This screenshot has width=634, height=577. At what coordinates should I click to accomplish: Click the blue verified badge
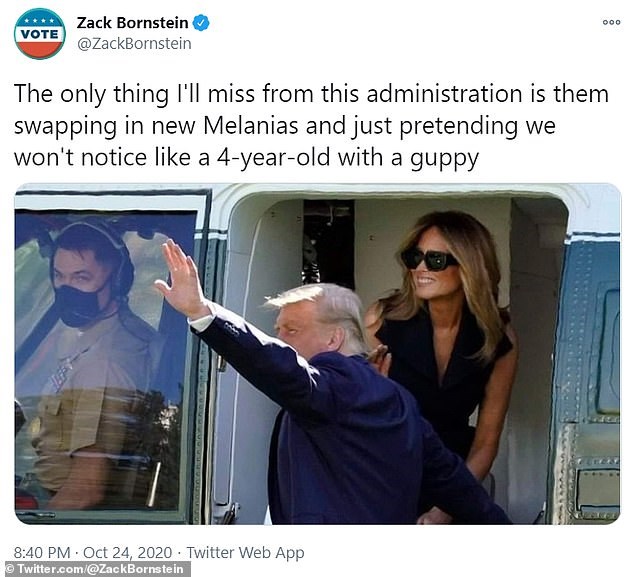coord(201,23)
